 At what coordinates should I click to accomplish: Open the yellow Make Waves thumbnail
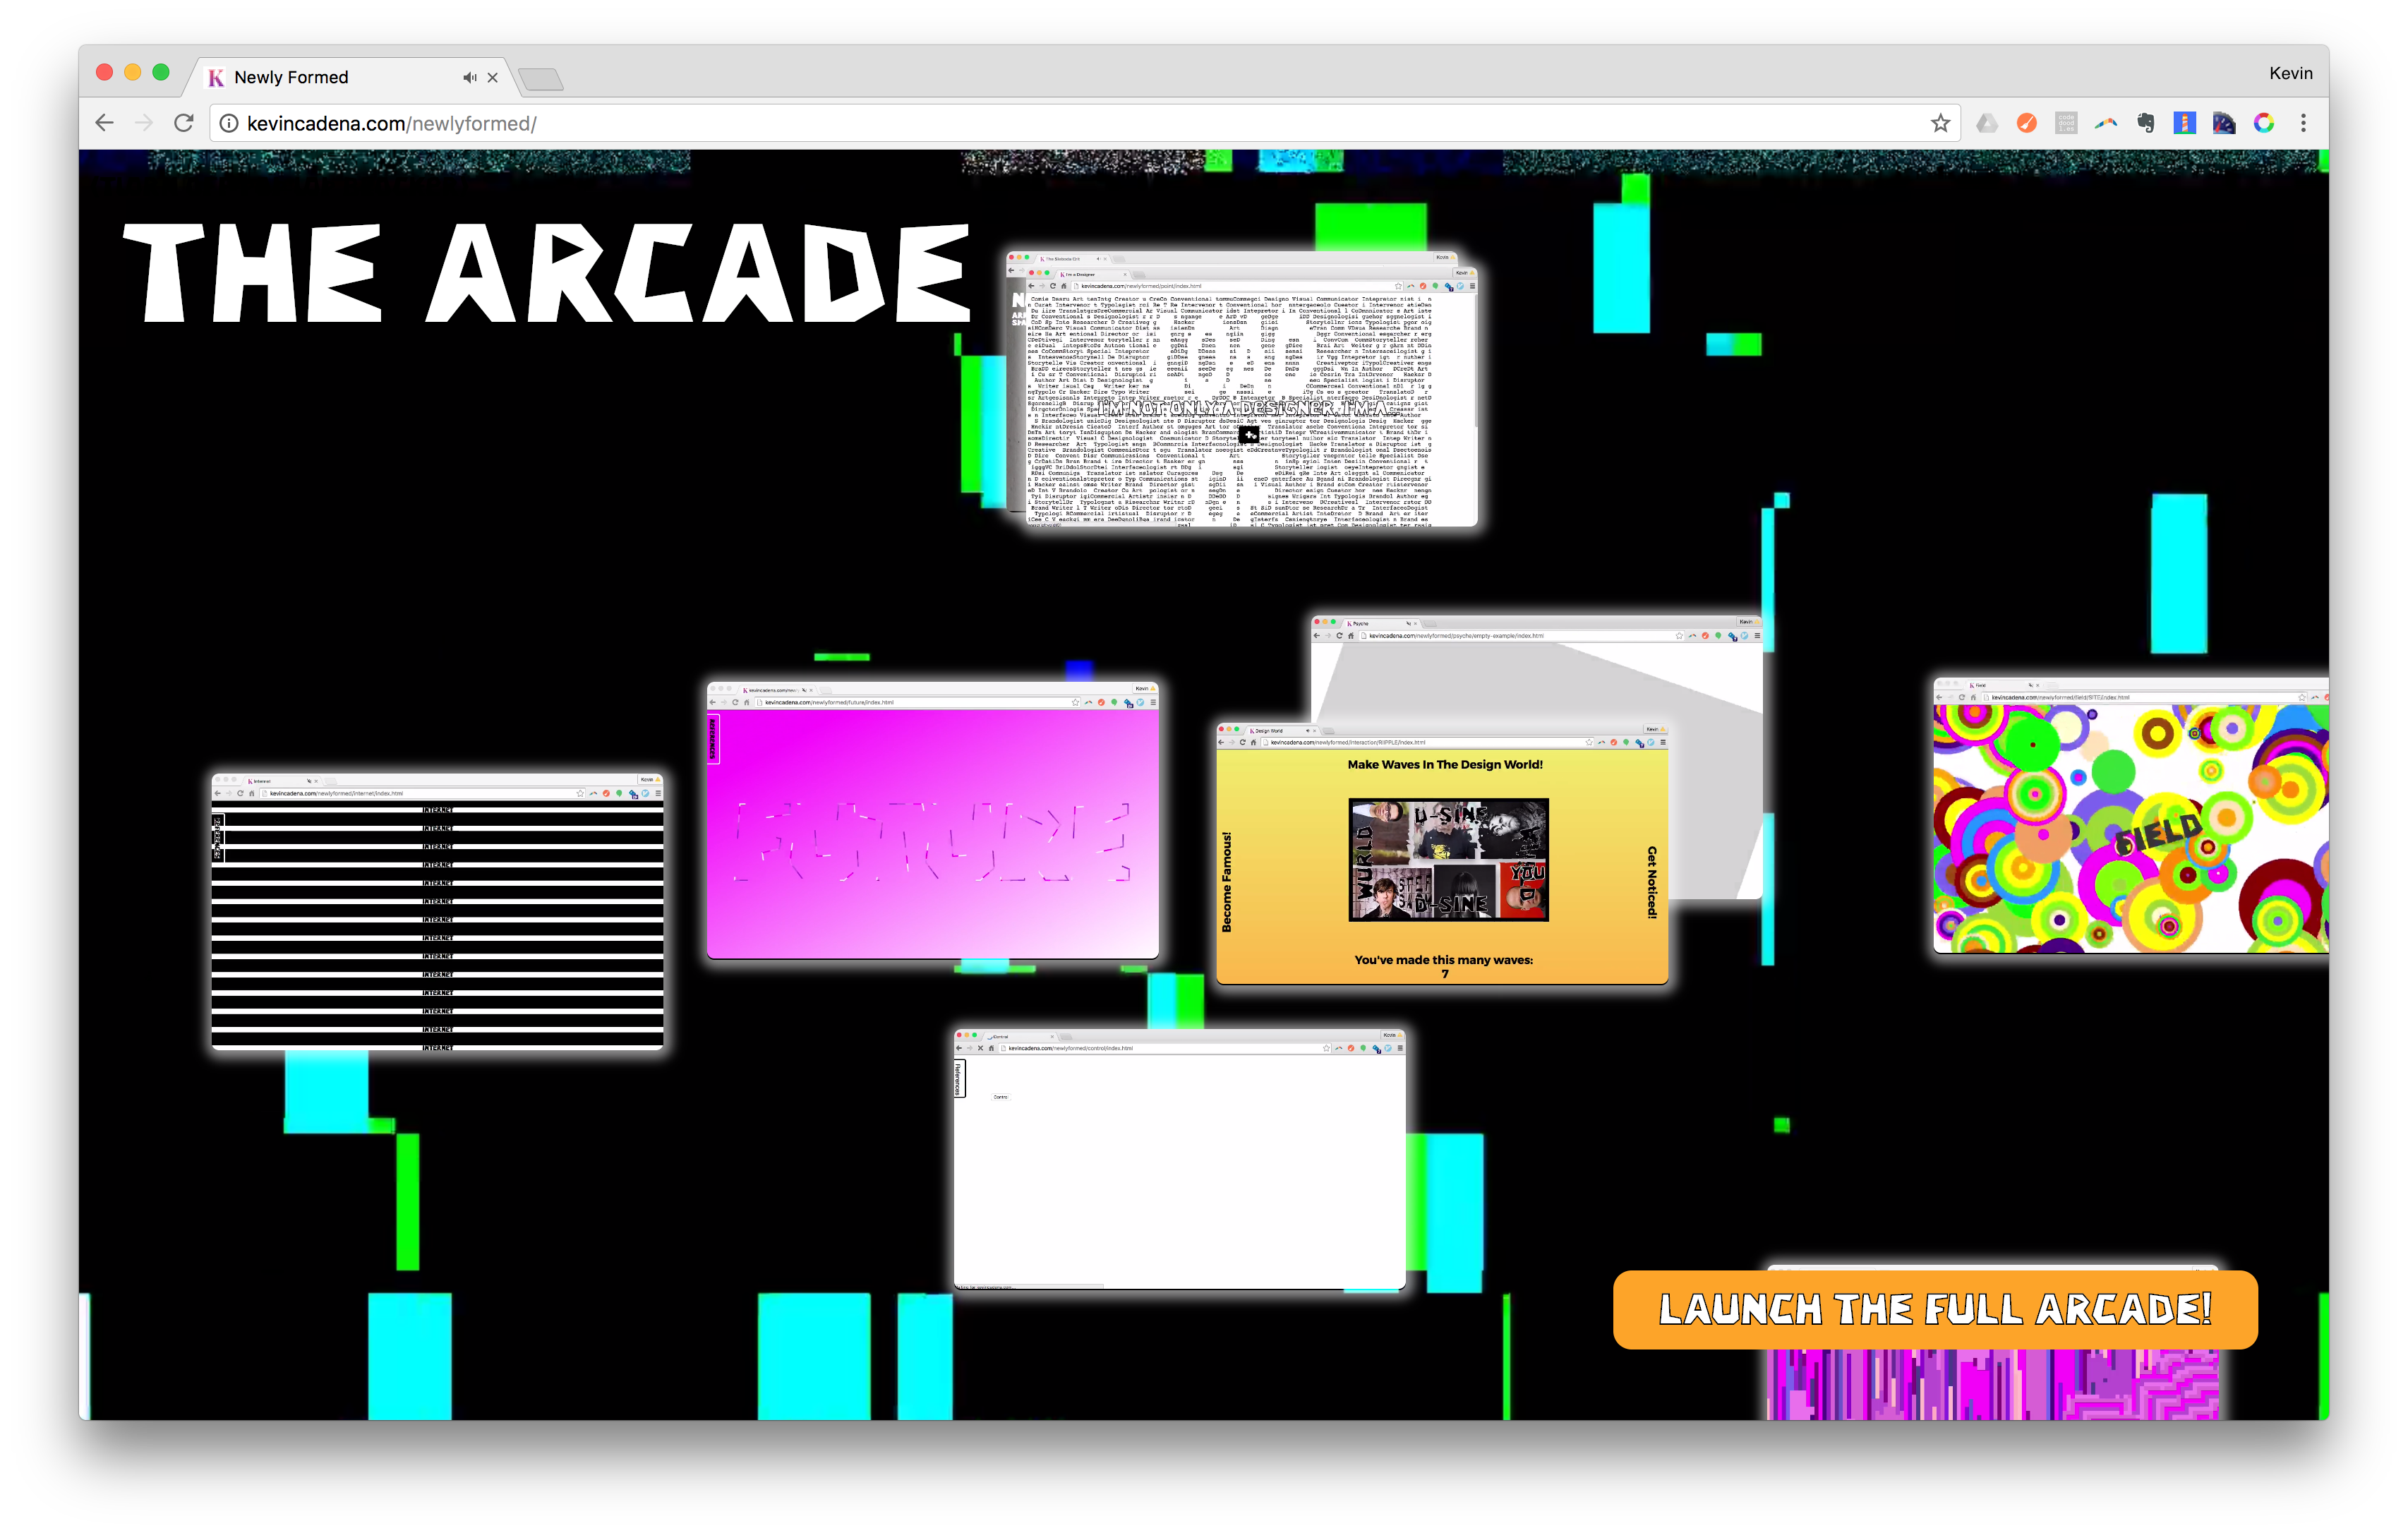click(x=1442, y=853)
